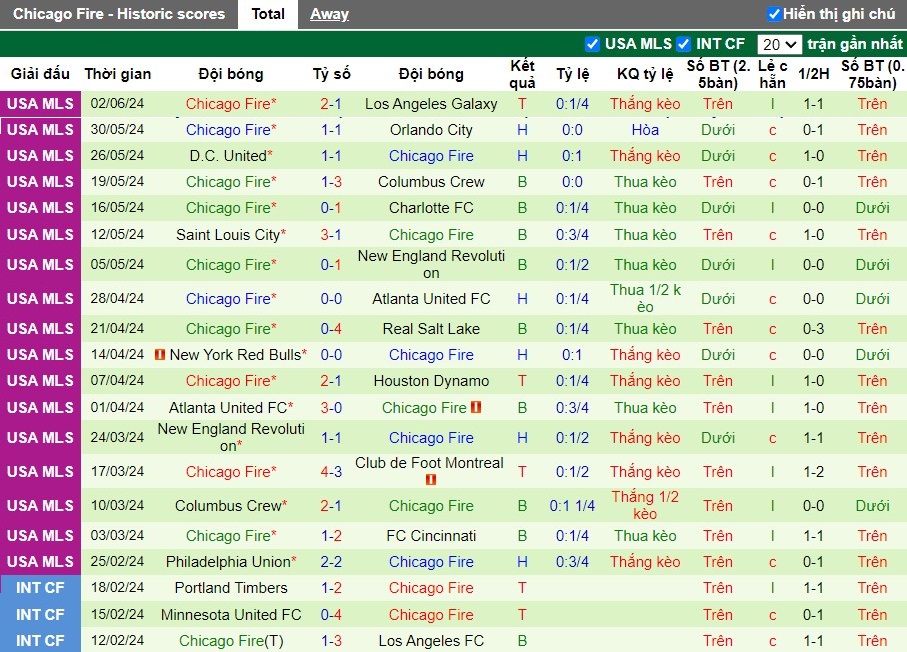Click the USA MLS label on 02/06/24 row
Screen dimensions: 907x652
40,104
